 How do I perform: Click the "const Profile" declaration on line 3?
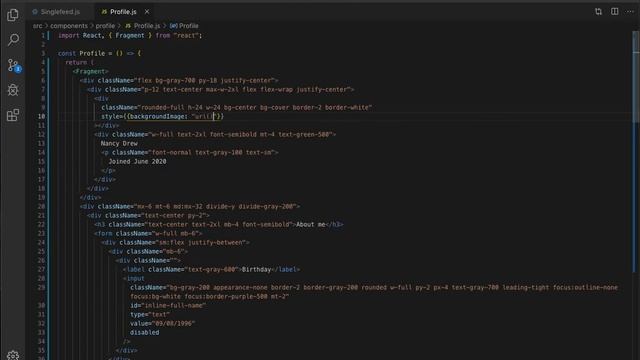81,53
